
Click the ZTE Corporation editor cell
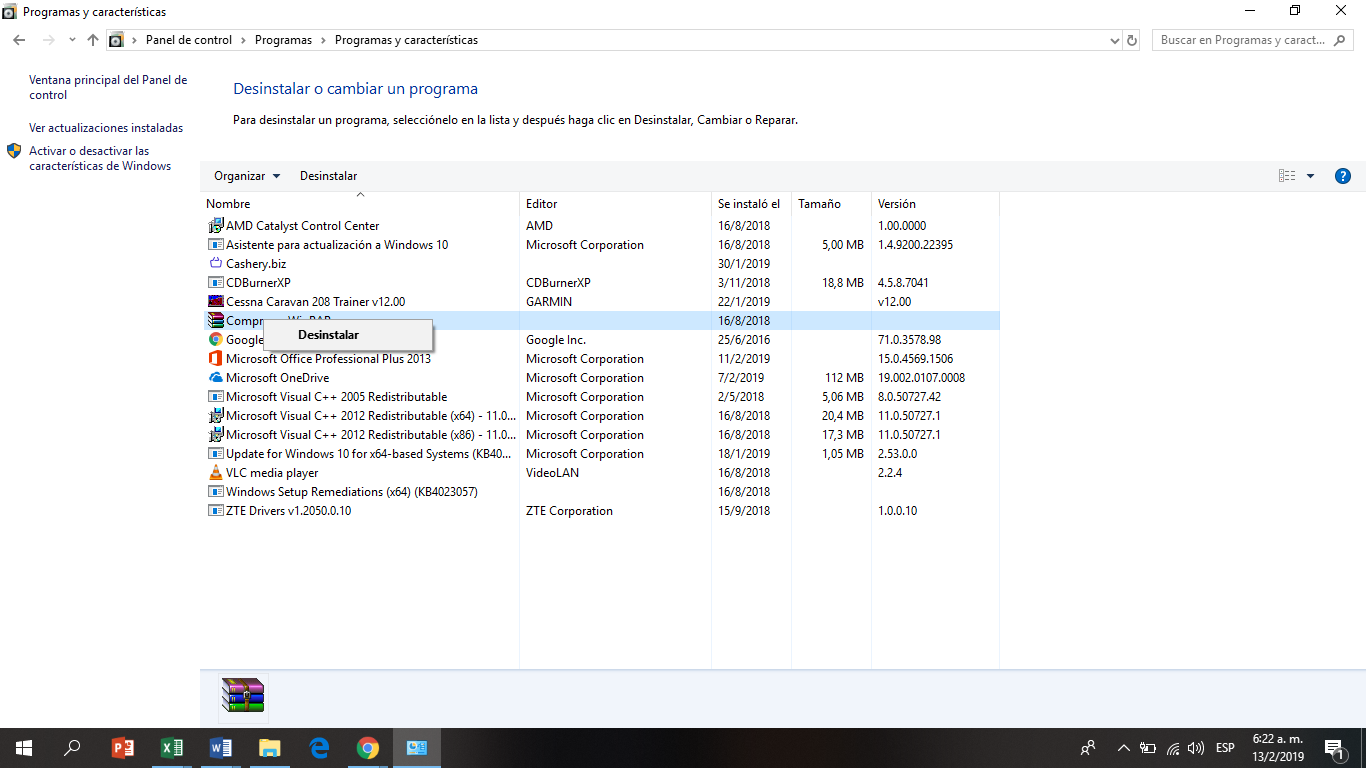click(569, 511)
